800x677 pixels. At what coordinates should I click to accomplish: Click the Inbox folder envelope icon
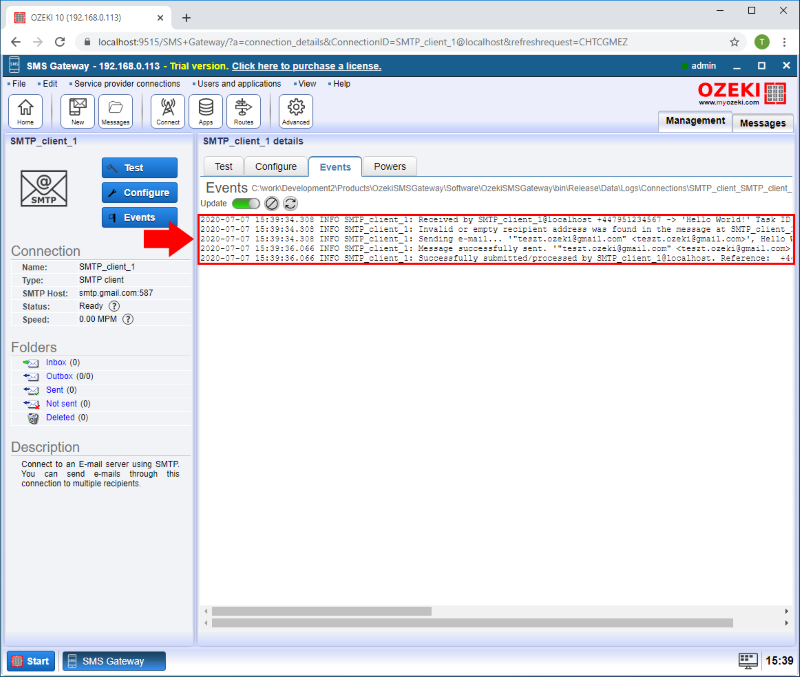(x=31, y=363)
